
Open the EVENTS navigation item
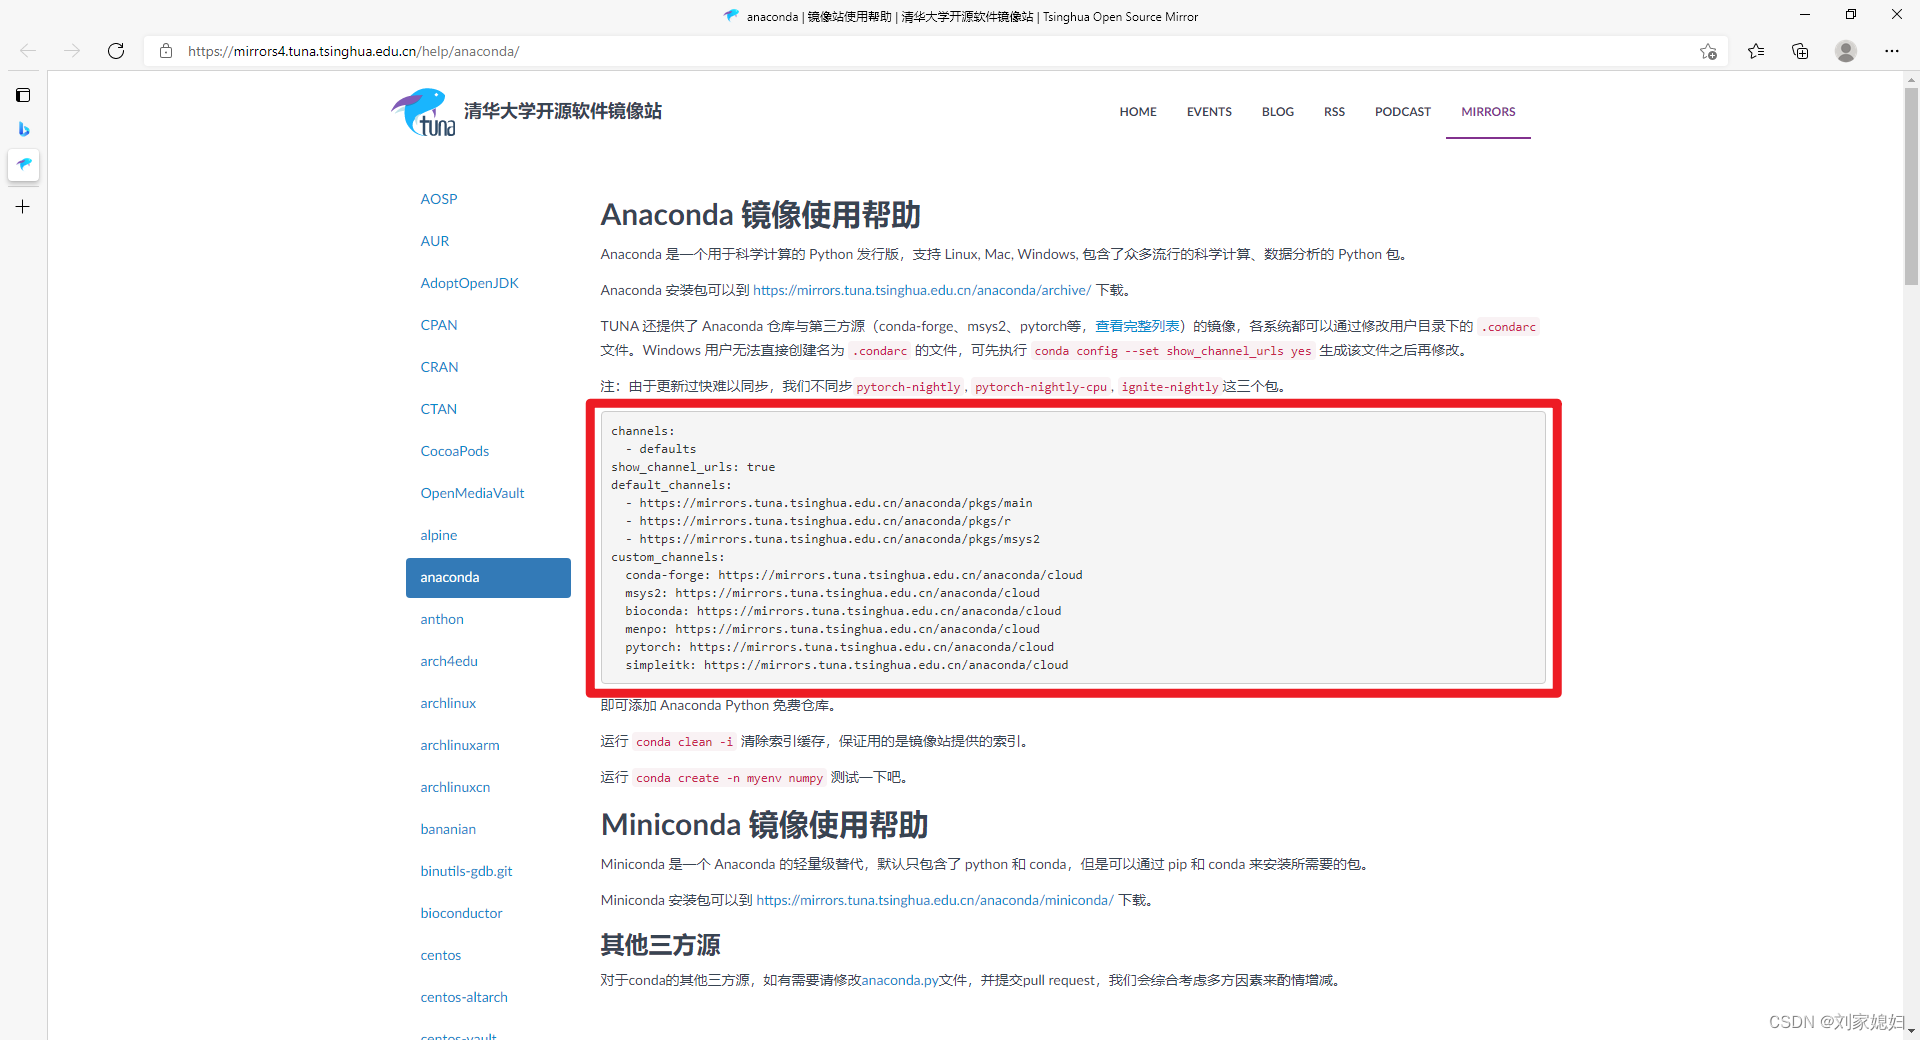point(1209,112)
